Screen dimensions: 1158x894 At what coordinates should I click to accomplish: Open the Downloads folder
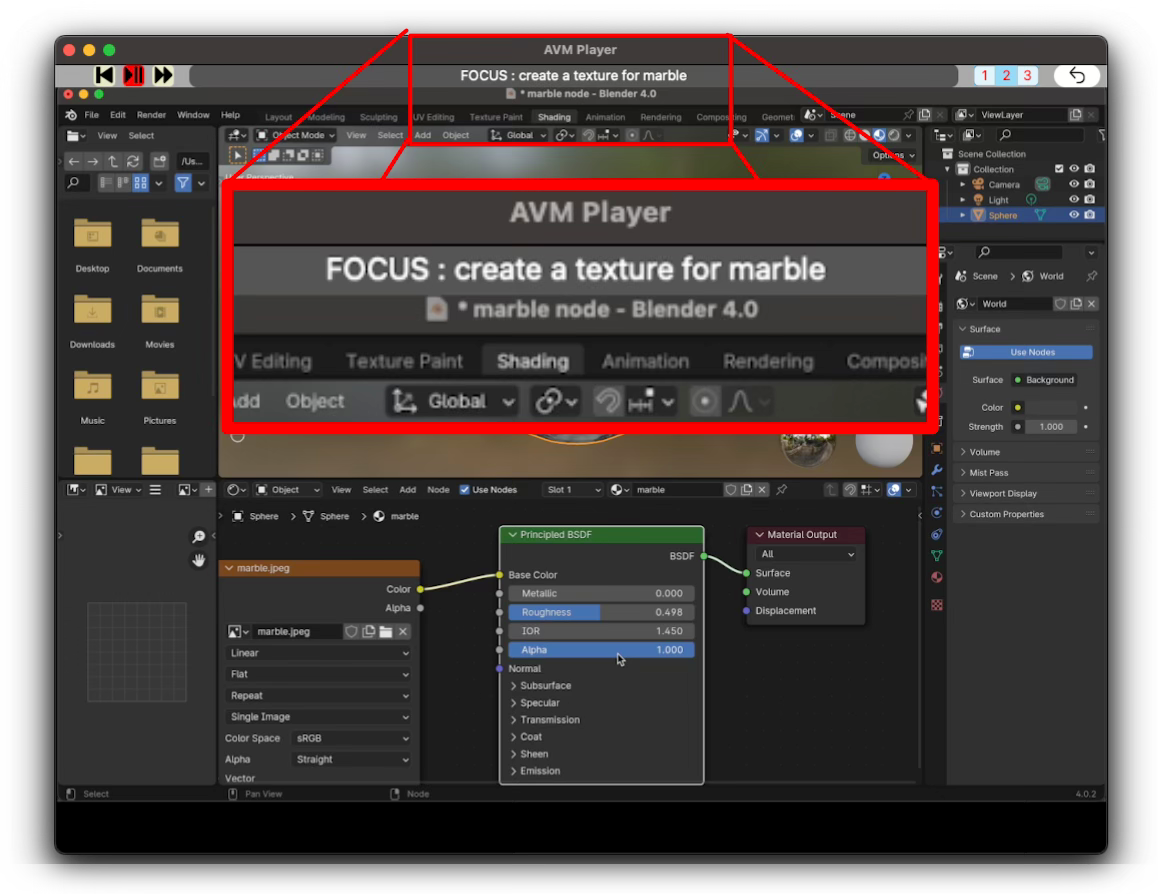coord(92,320)
